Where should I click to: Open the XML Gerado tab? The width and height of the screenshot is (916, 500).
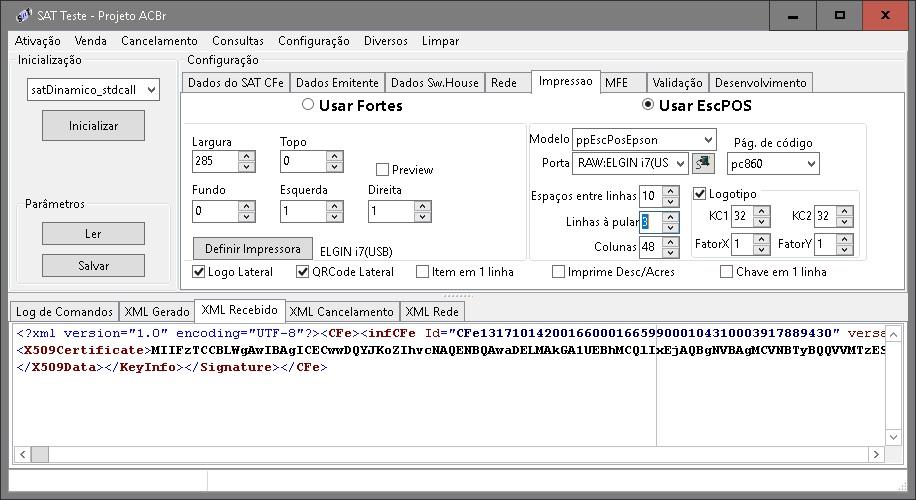coord(157,312)
